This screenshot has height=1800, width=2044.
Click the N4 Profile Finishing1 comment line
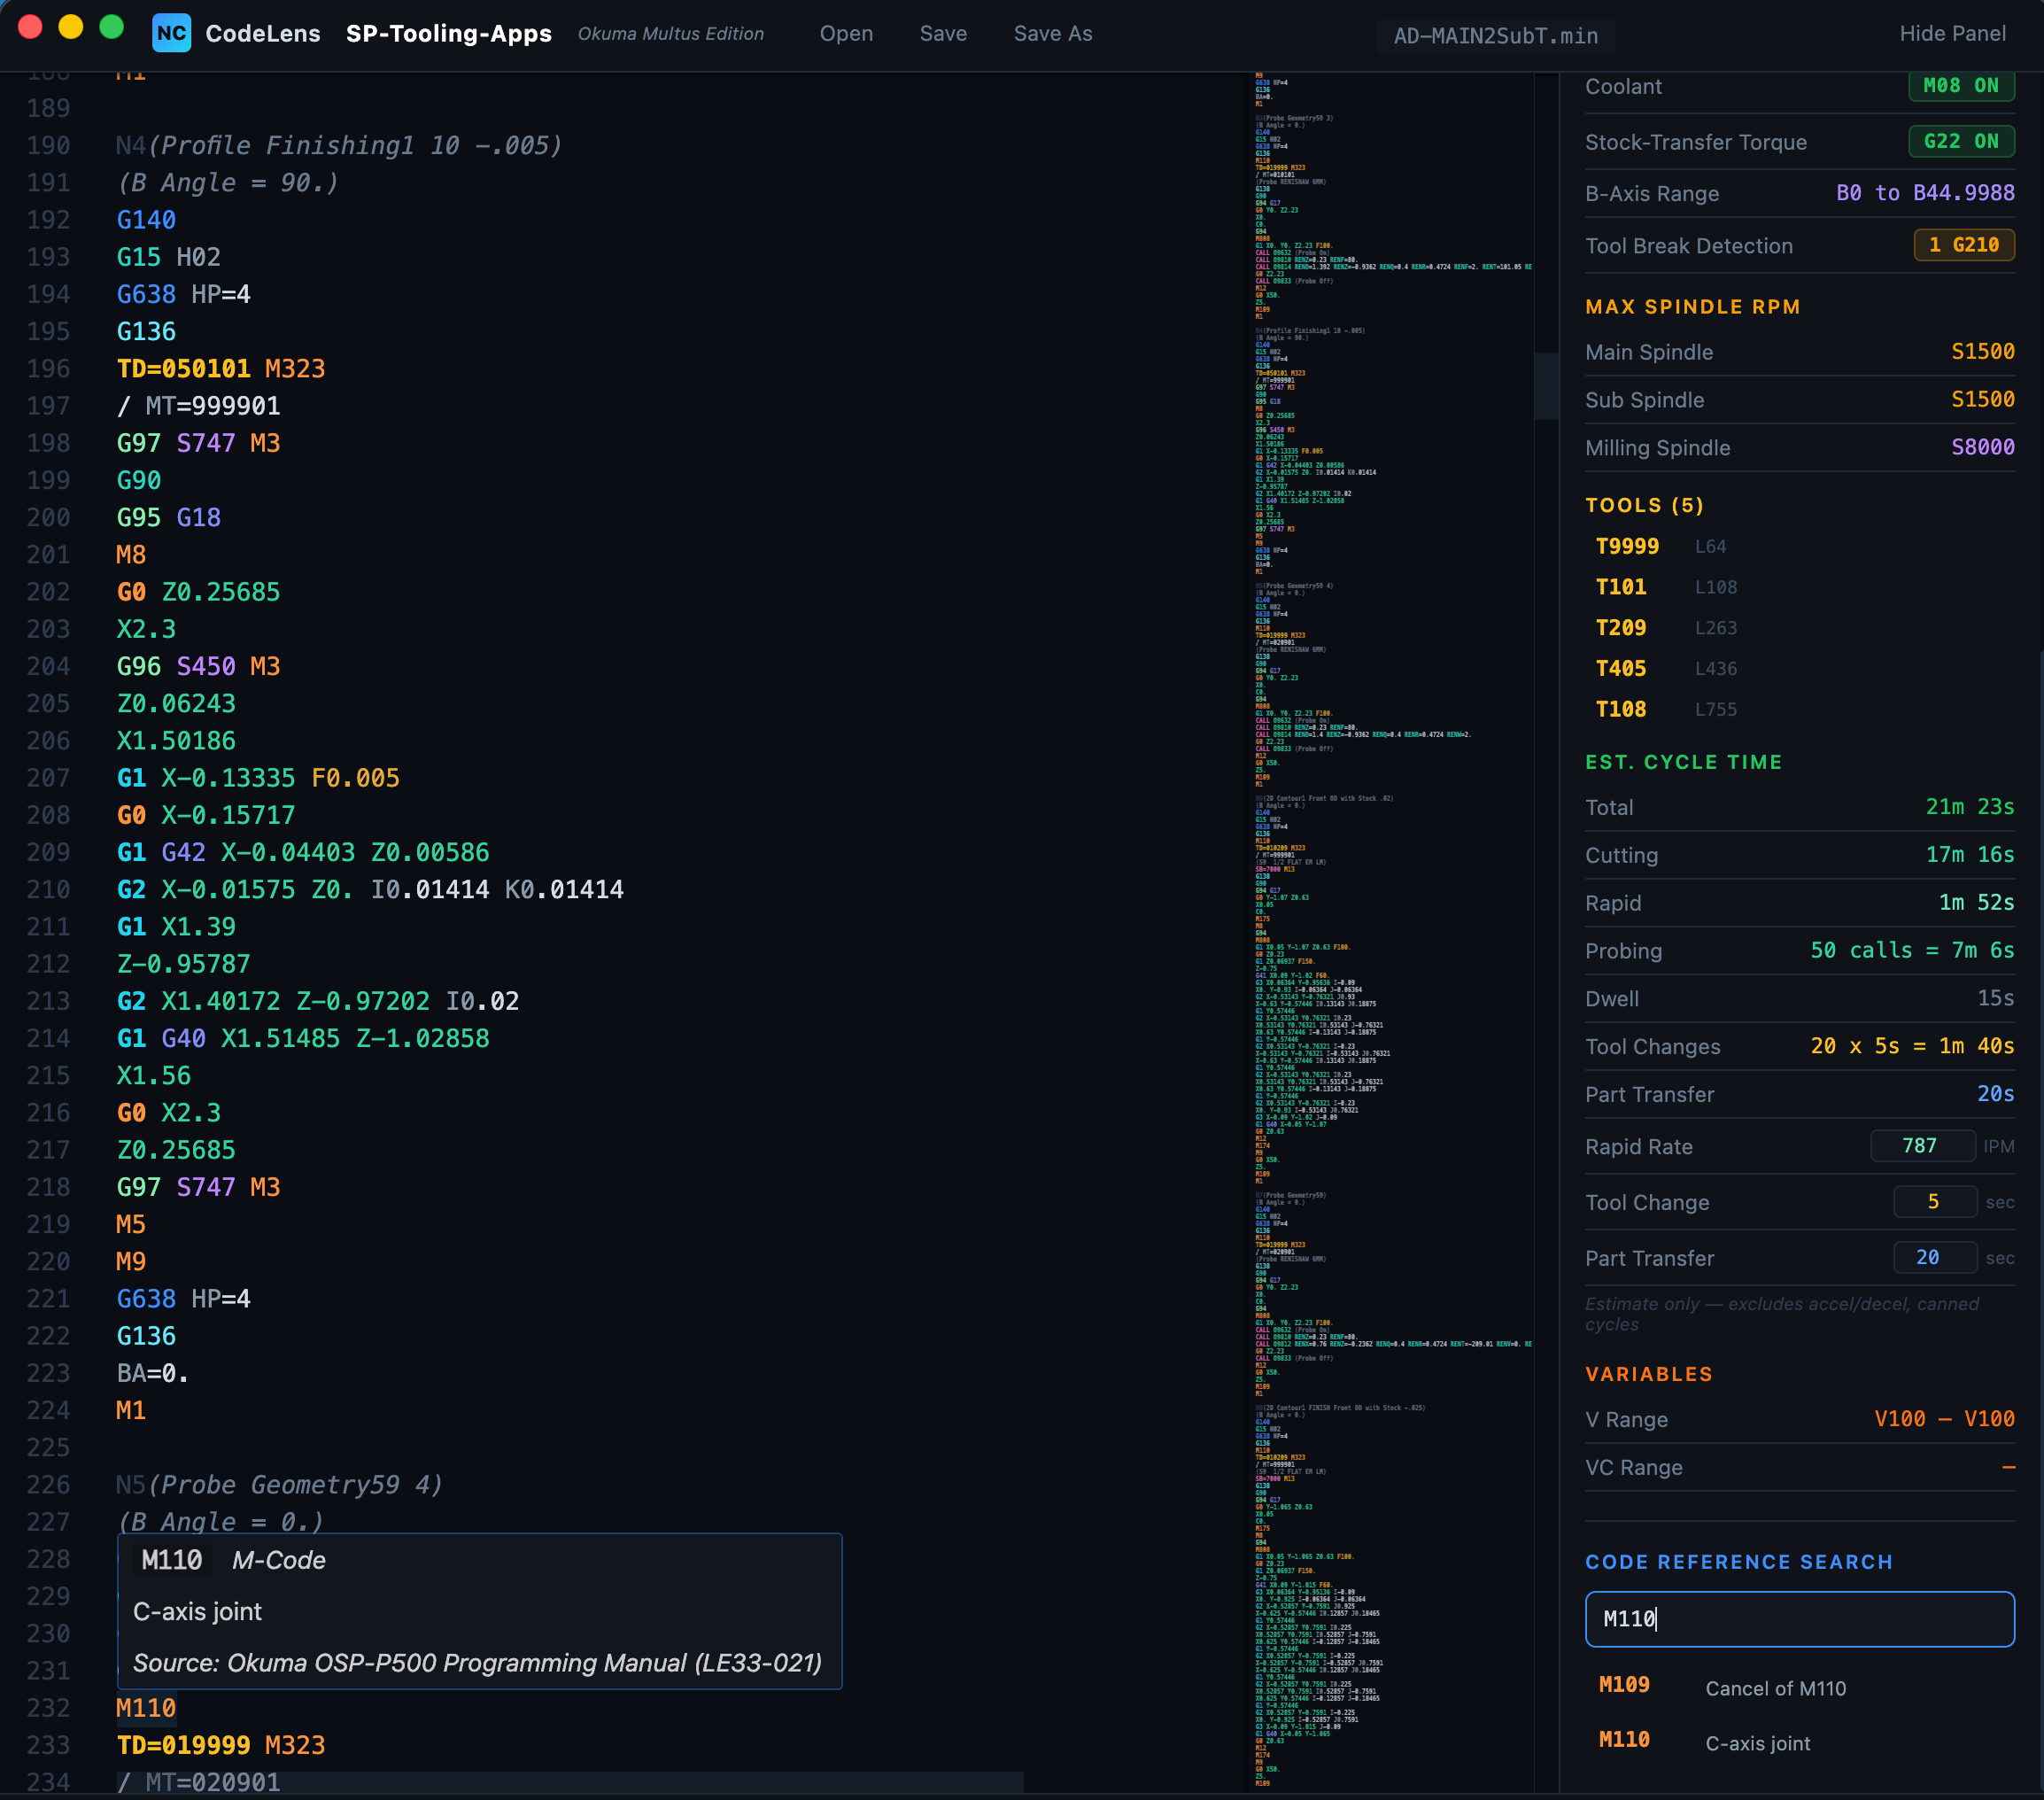[339, 146]
